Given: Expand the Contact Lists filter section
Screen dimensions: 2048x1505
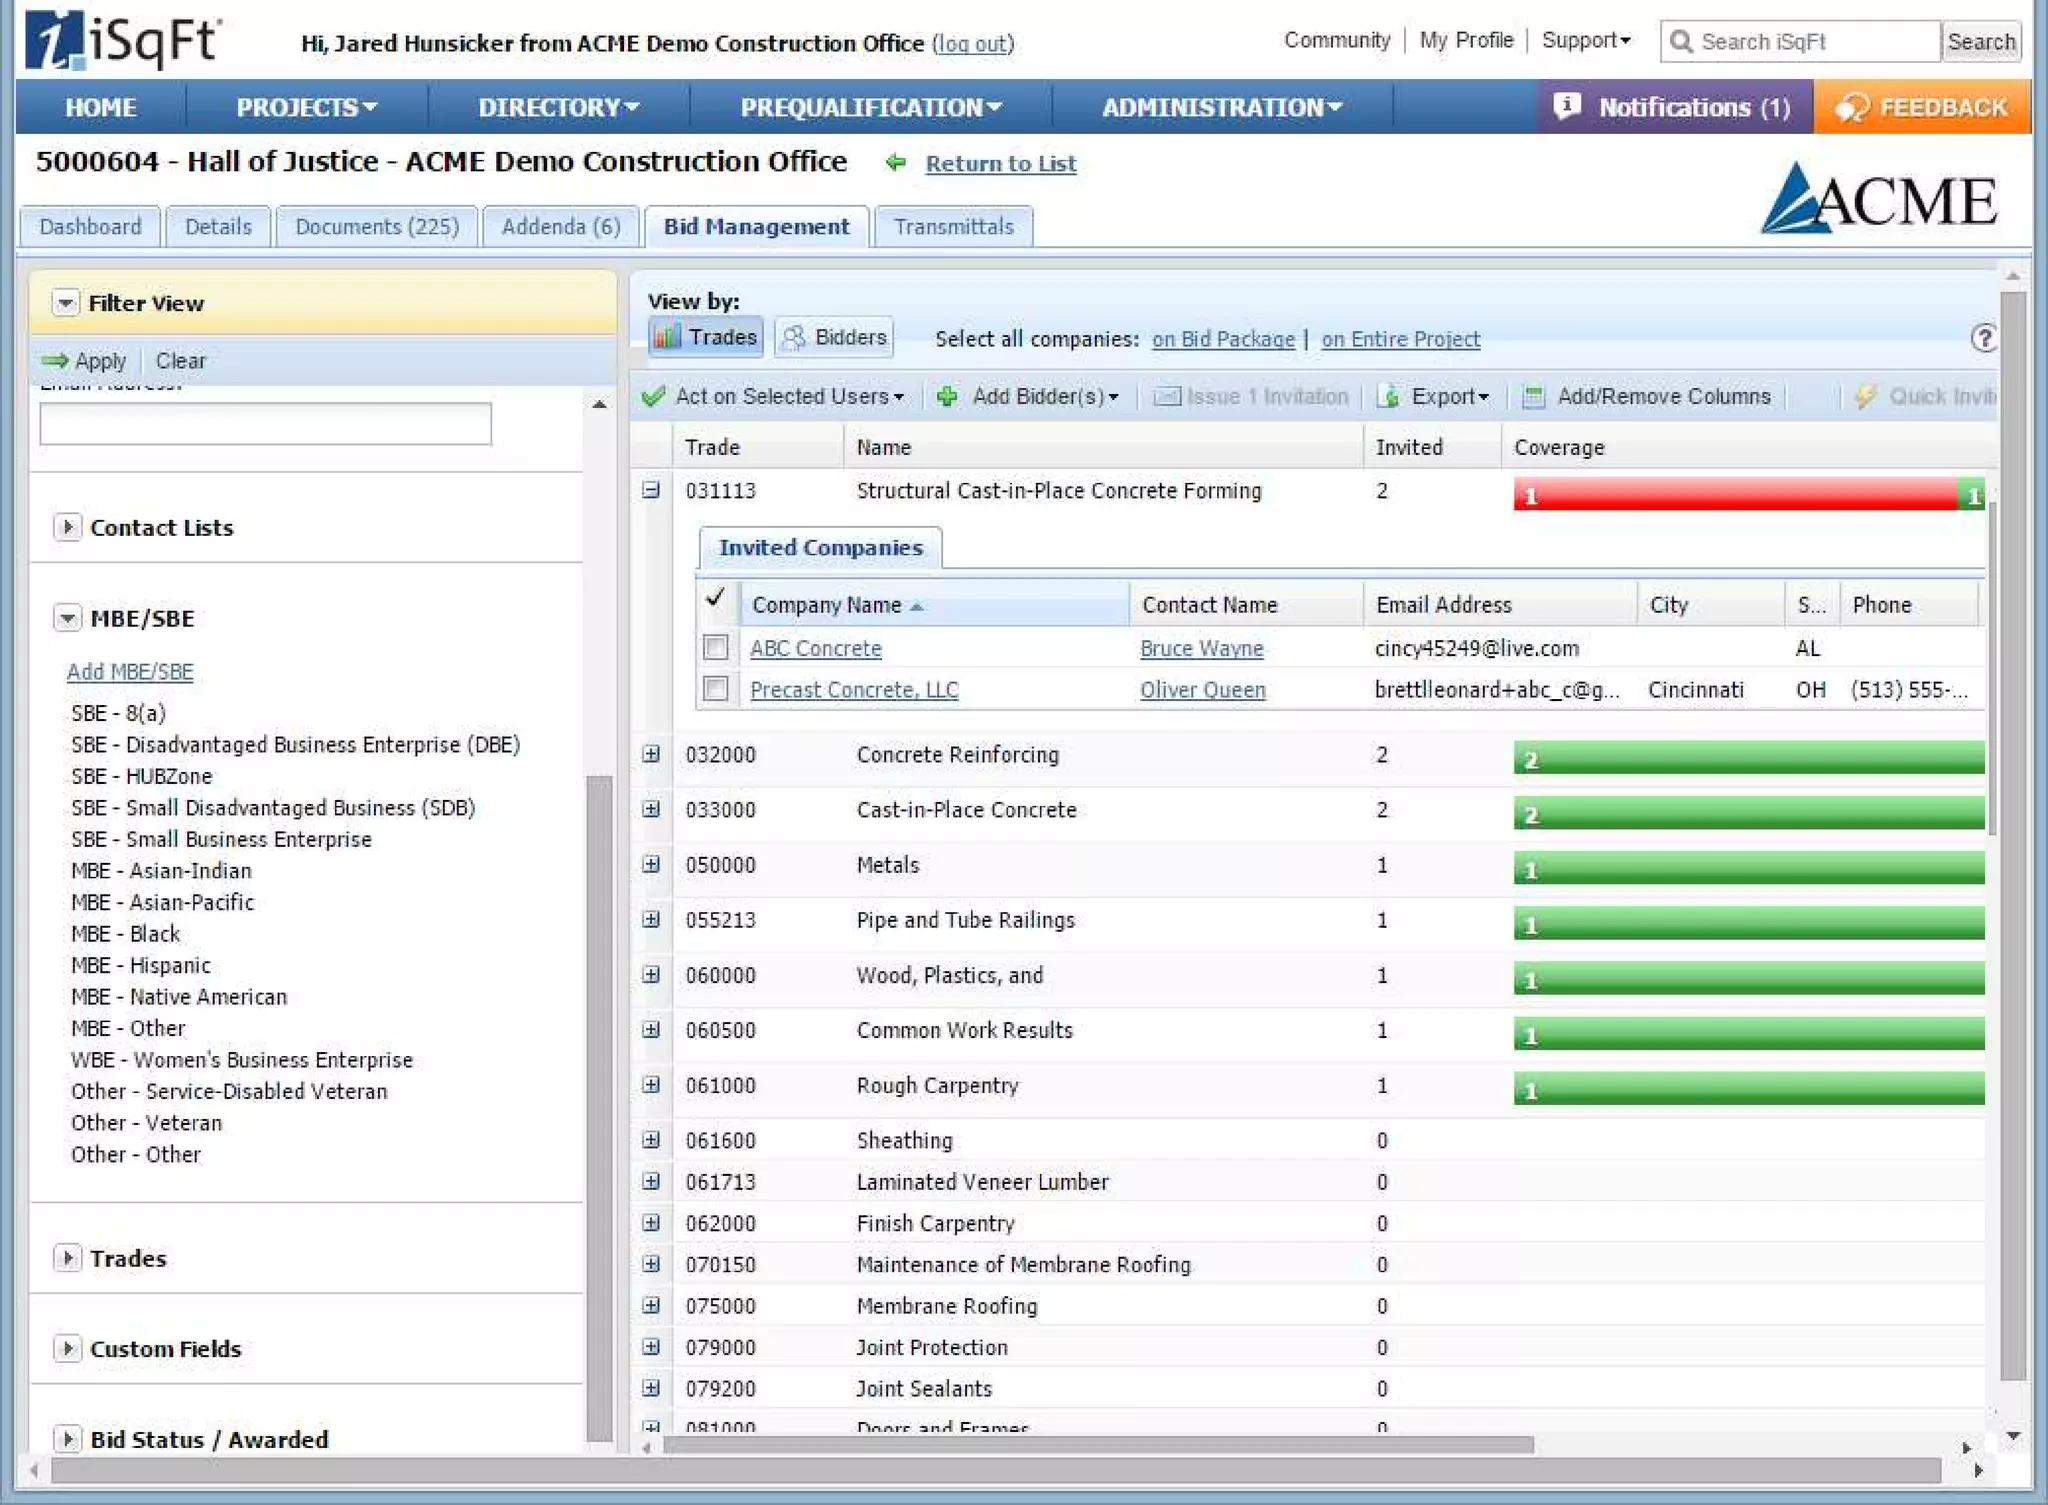Looking at the screenshot, I should [x=67, y=527].
